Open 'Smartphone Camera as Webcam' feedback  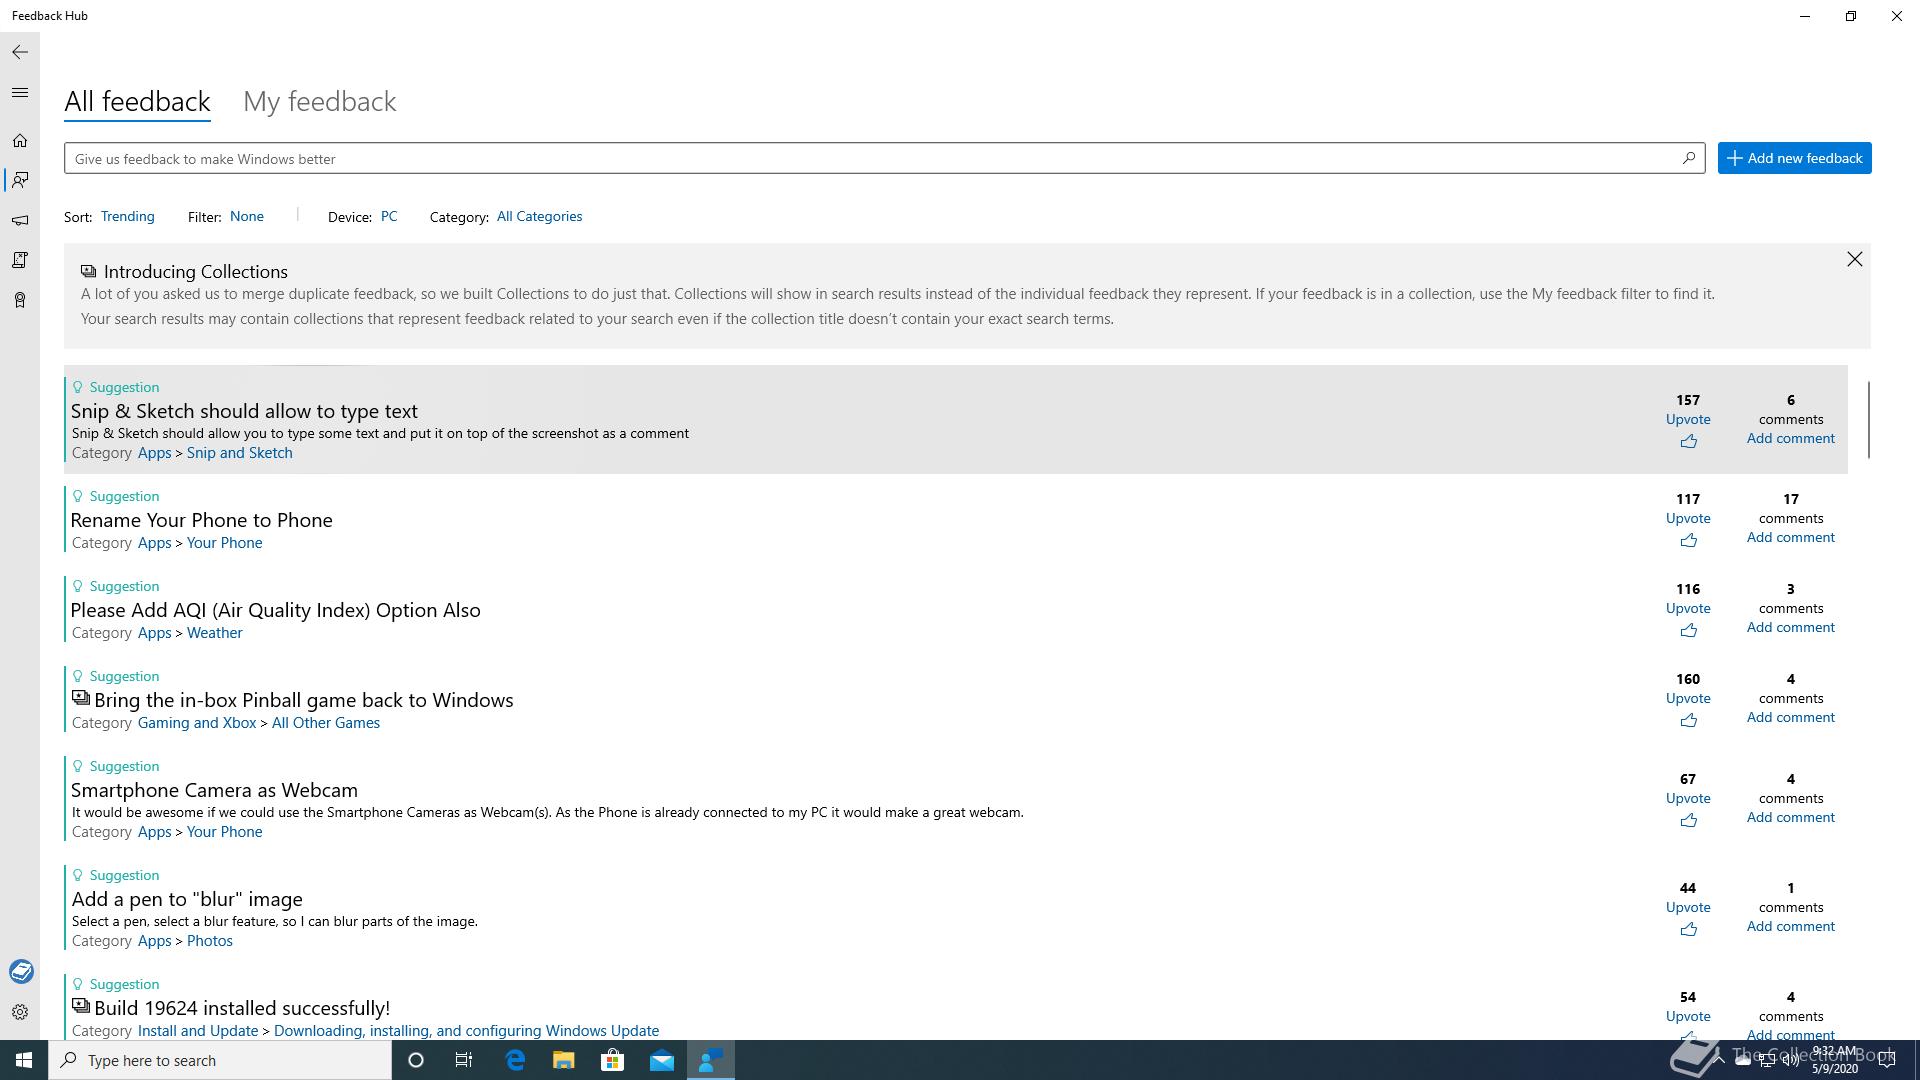point(214,790)
